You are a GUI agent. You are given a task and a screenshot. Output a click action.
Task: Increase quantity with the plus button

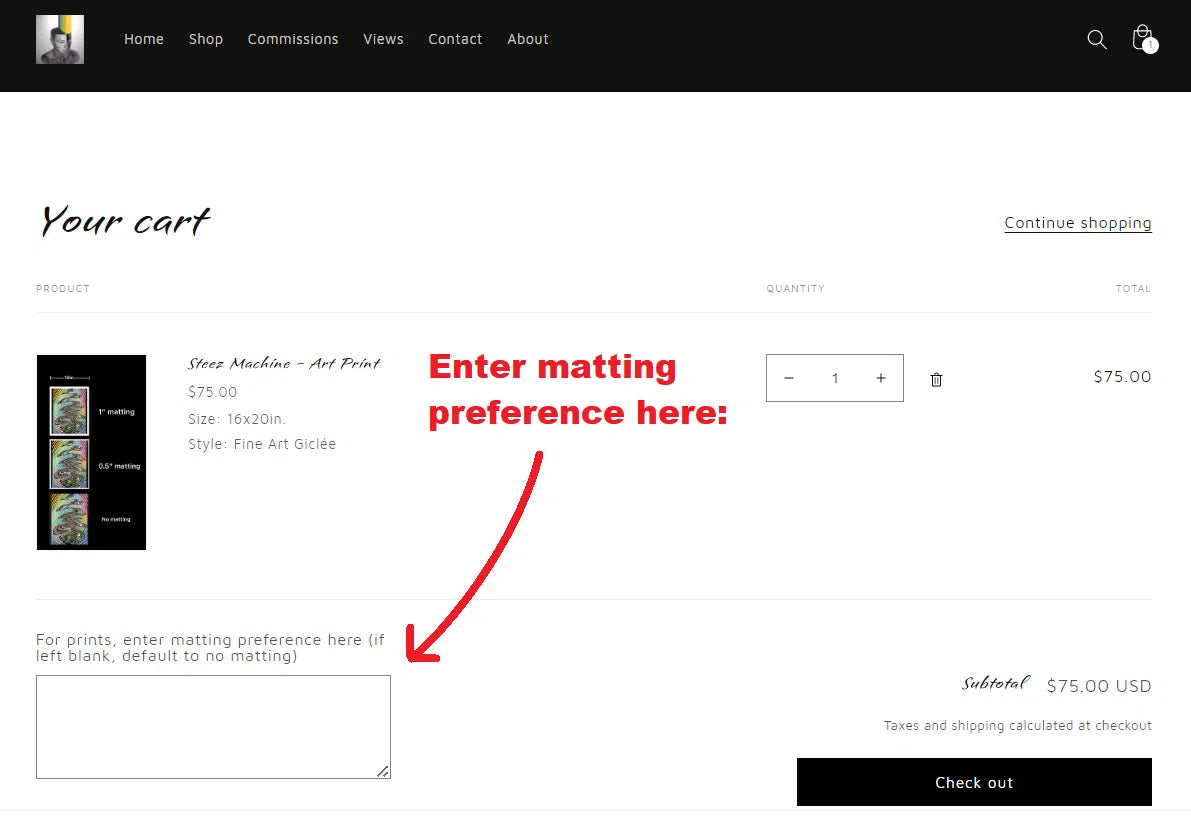(880, 378)
